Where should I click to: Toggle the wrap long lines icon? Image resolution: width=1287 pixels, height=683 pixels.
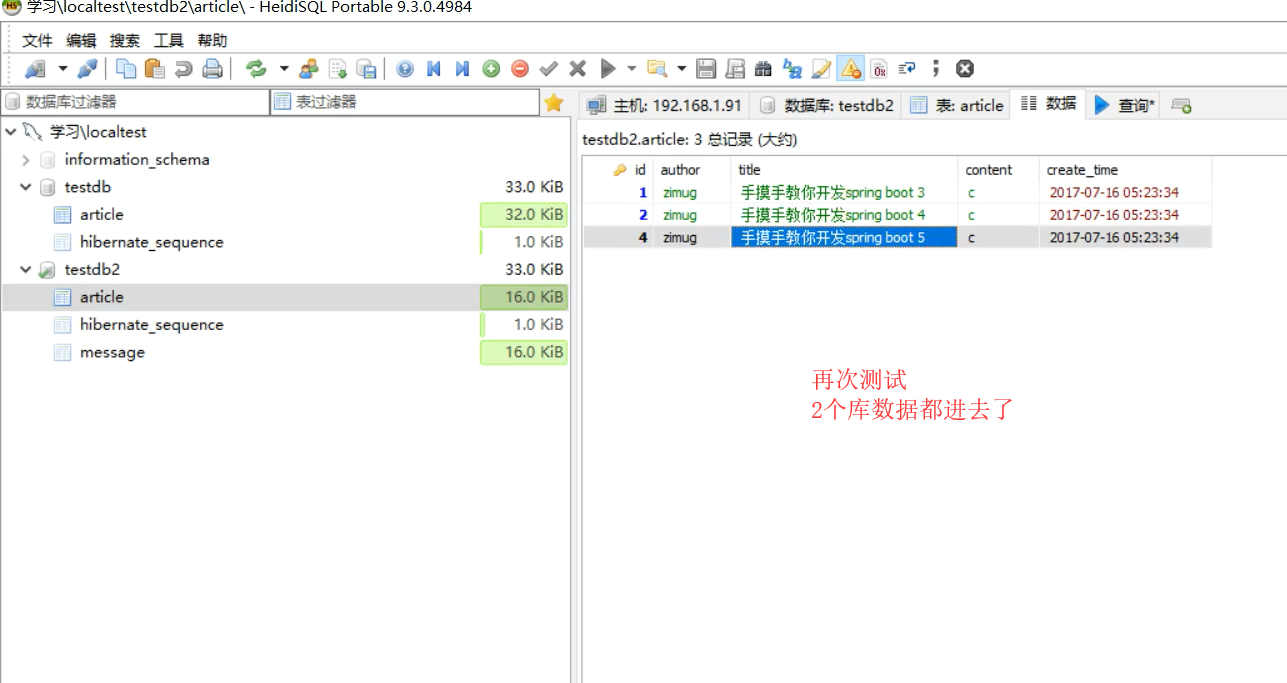[x=907, y=69]
